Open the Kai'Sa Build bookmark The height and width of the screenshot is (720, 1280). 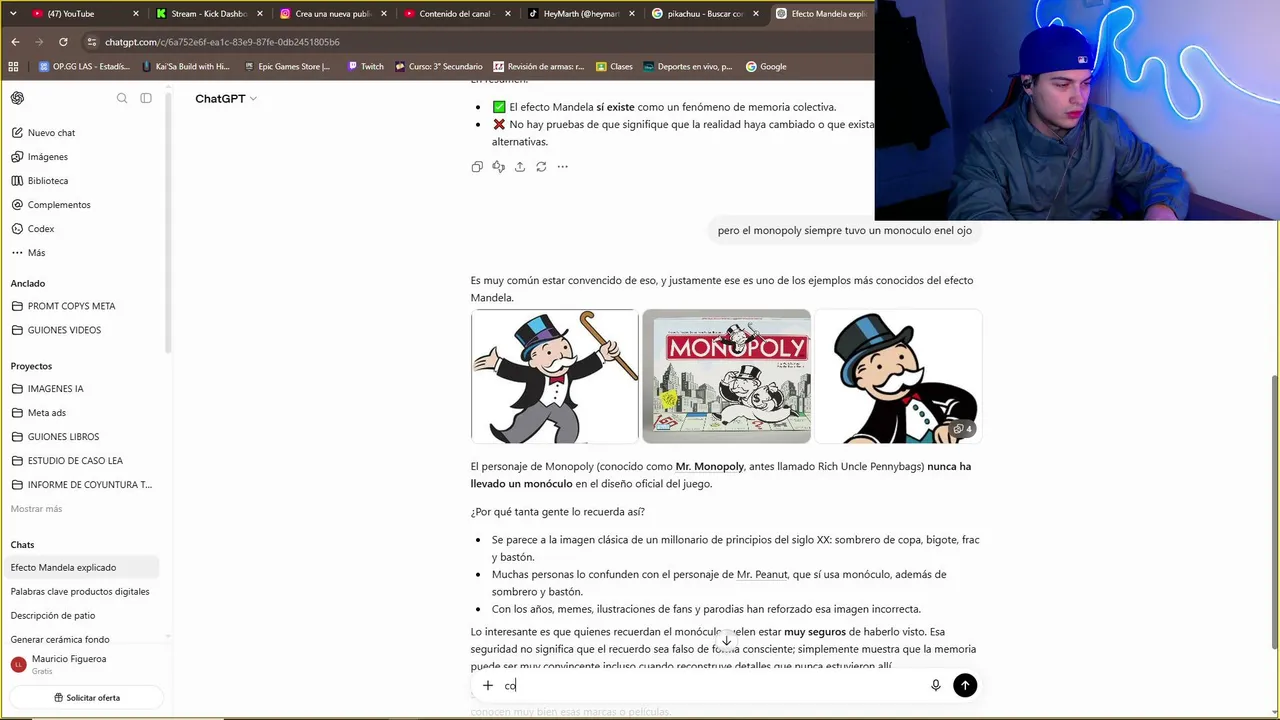[x=186, y=67]
